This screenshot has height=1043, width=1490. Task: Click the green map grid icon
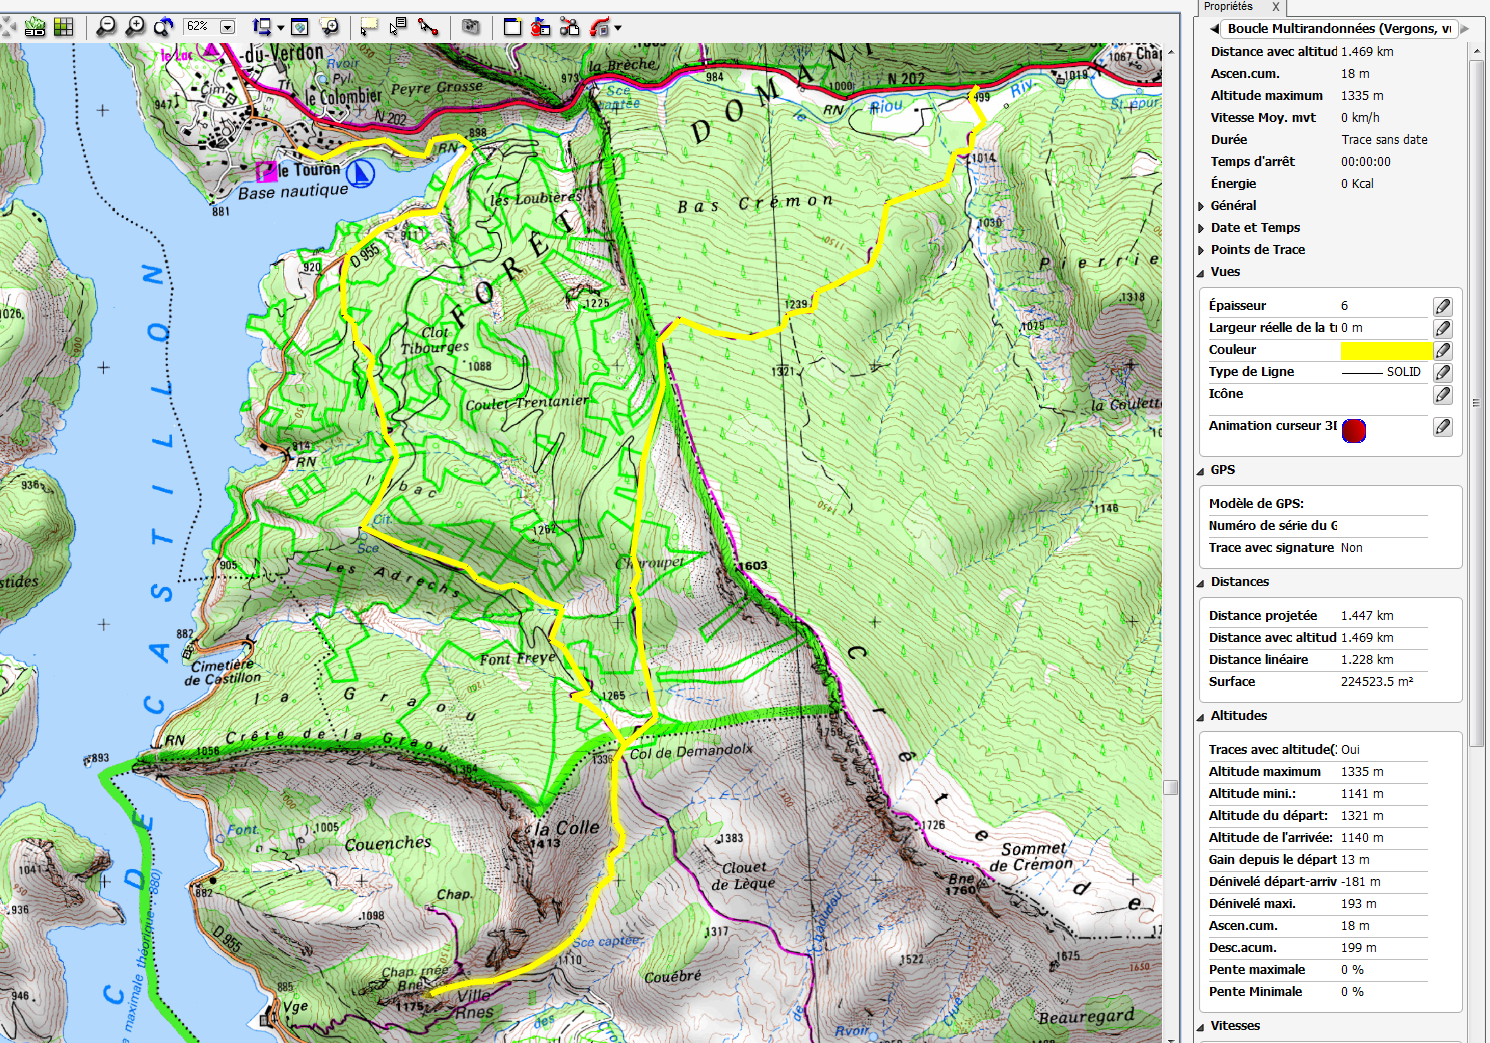tap(64, 27)
